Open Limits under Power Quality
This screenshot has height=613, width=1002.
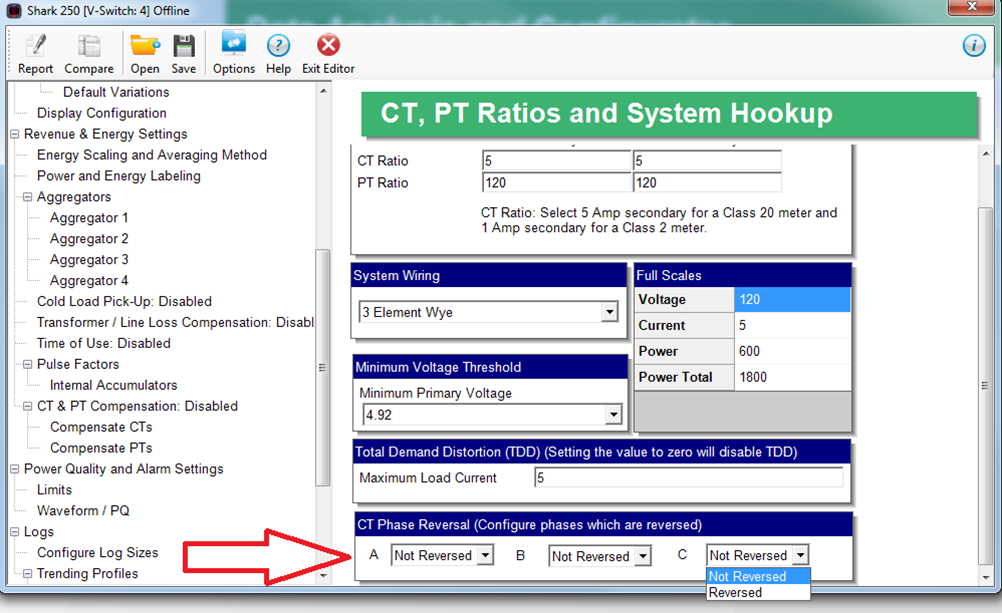click(54, 490)
